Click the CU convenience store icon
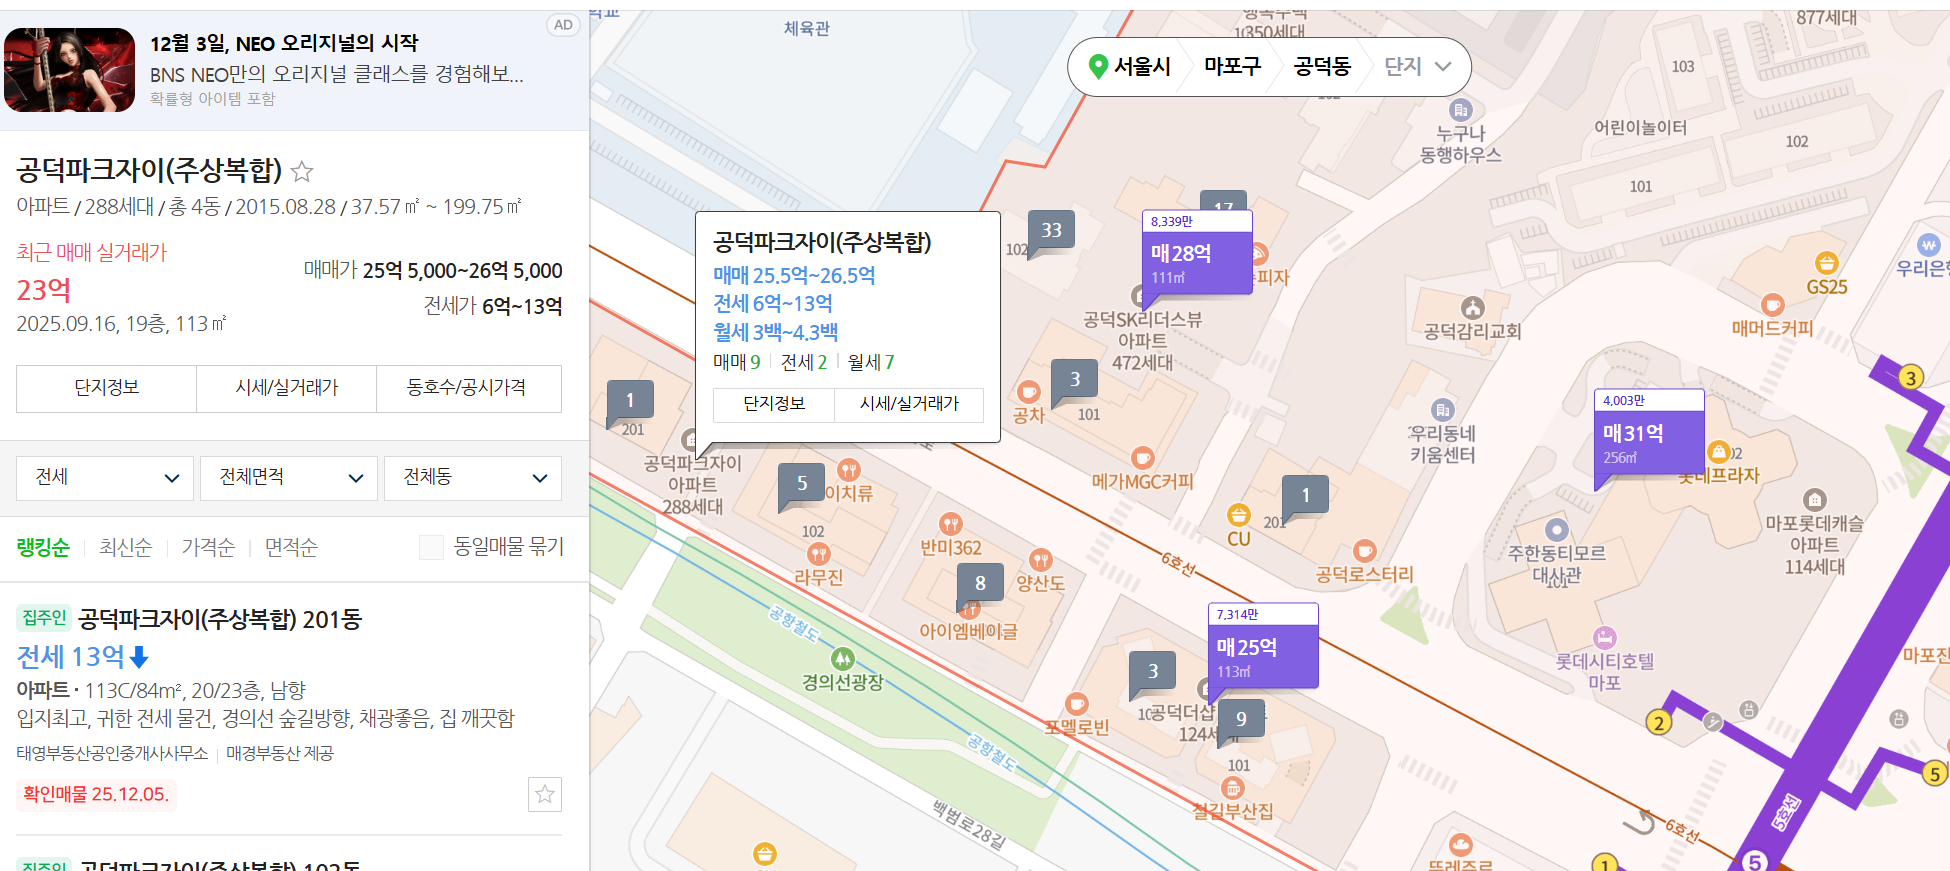 point(1239,515)
